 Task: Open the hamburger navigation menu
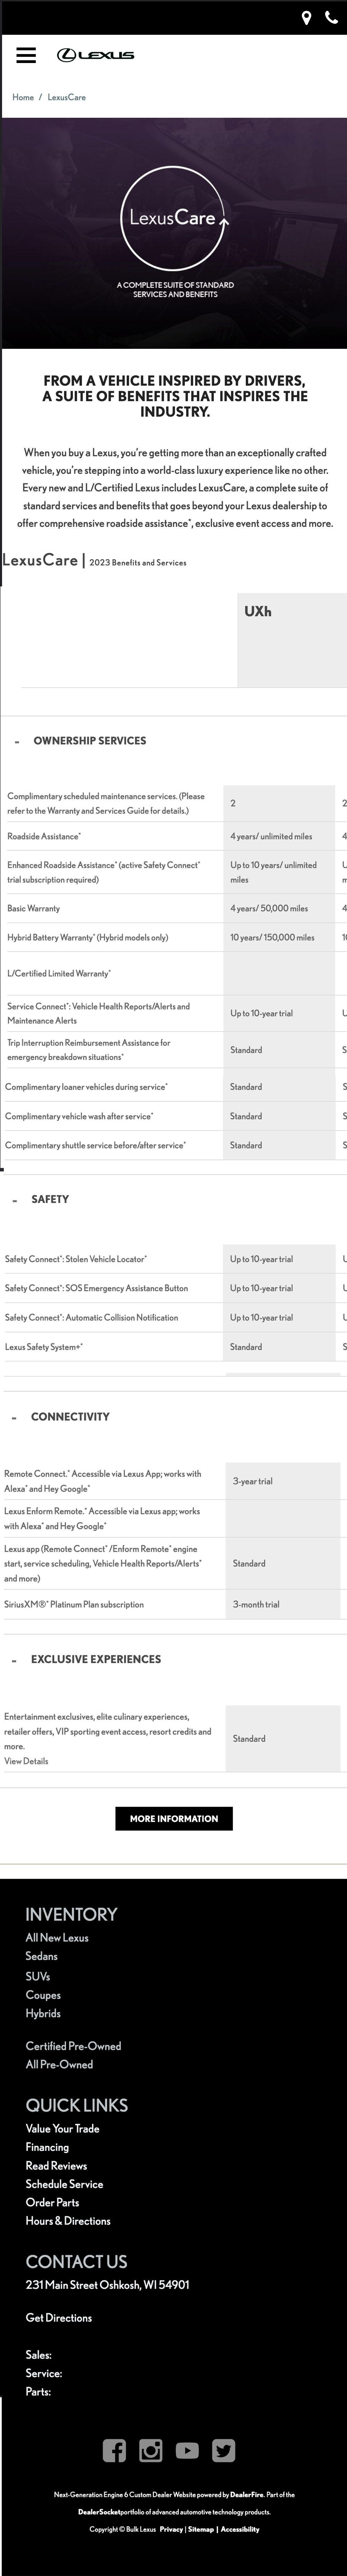click(x=26, y=55)
